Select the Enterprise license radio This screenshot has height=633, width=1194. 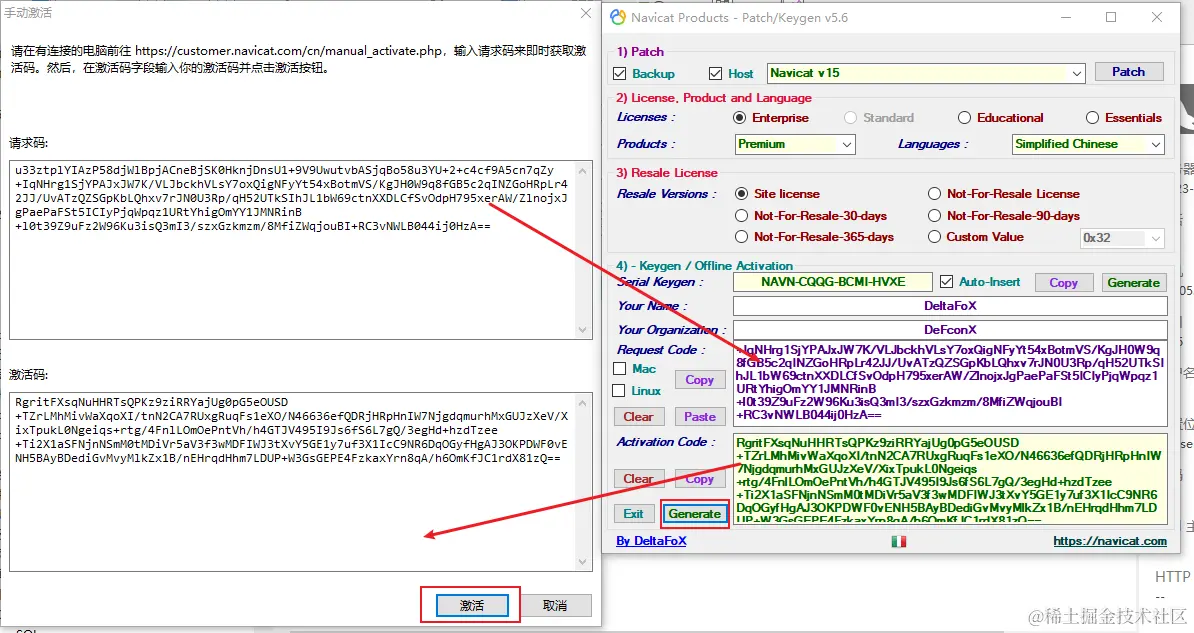(x=739, y=117)
